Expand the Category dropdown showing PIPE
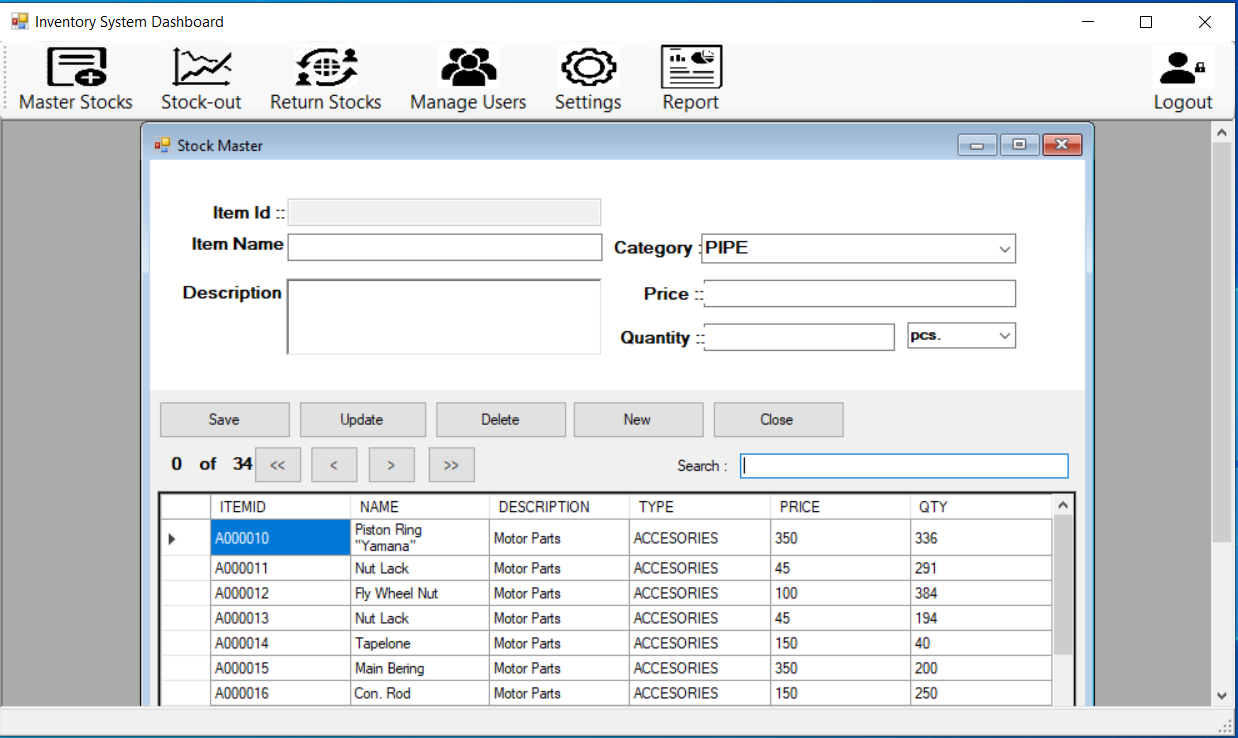 (1004, 249)
